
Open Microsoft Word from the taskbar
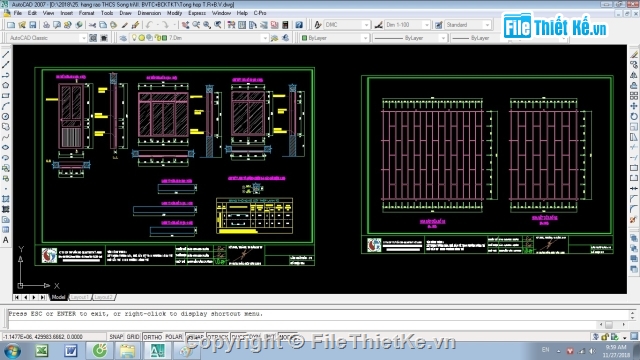point(71,351)
